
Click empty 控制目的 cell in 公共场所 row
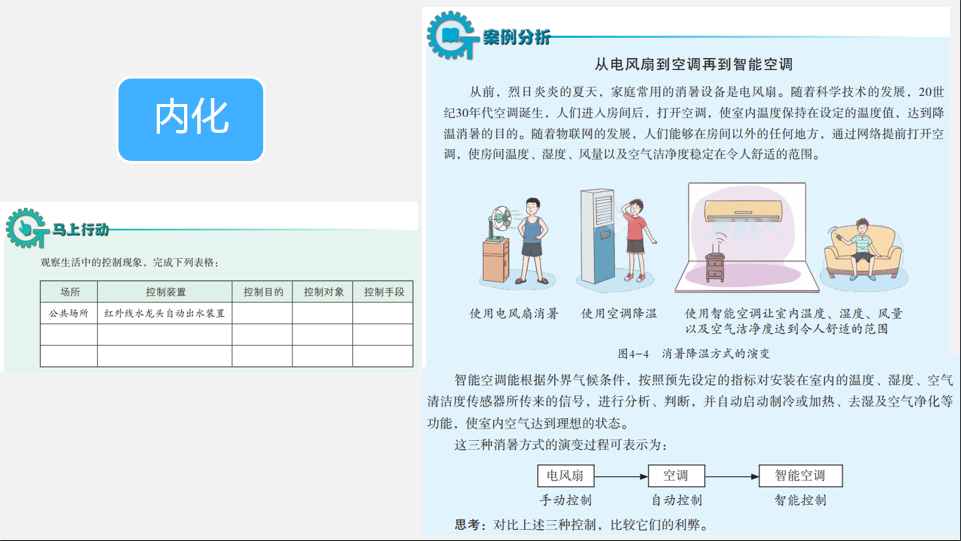[x=262, y=313]
